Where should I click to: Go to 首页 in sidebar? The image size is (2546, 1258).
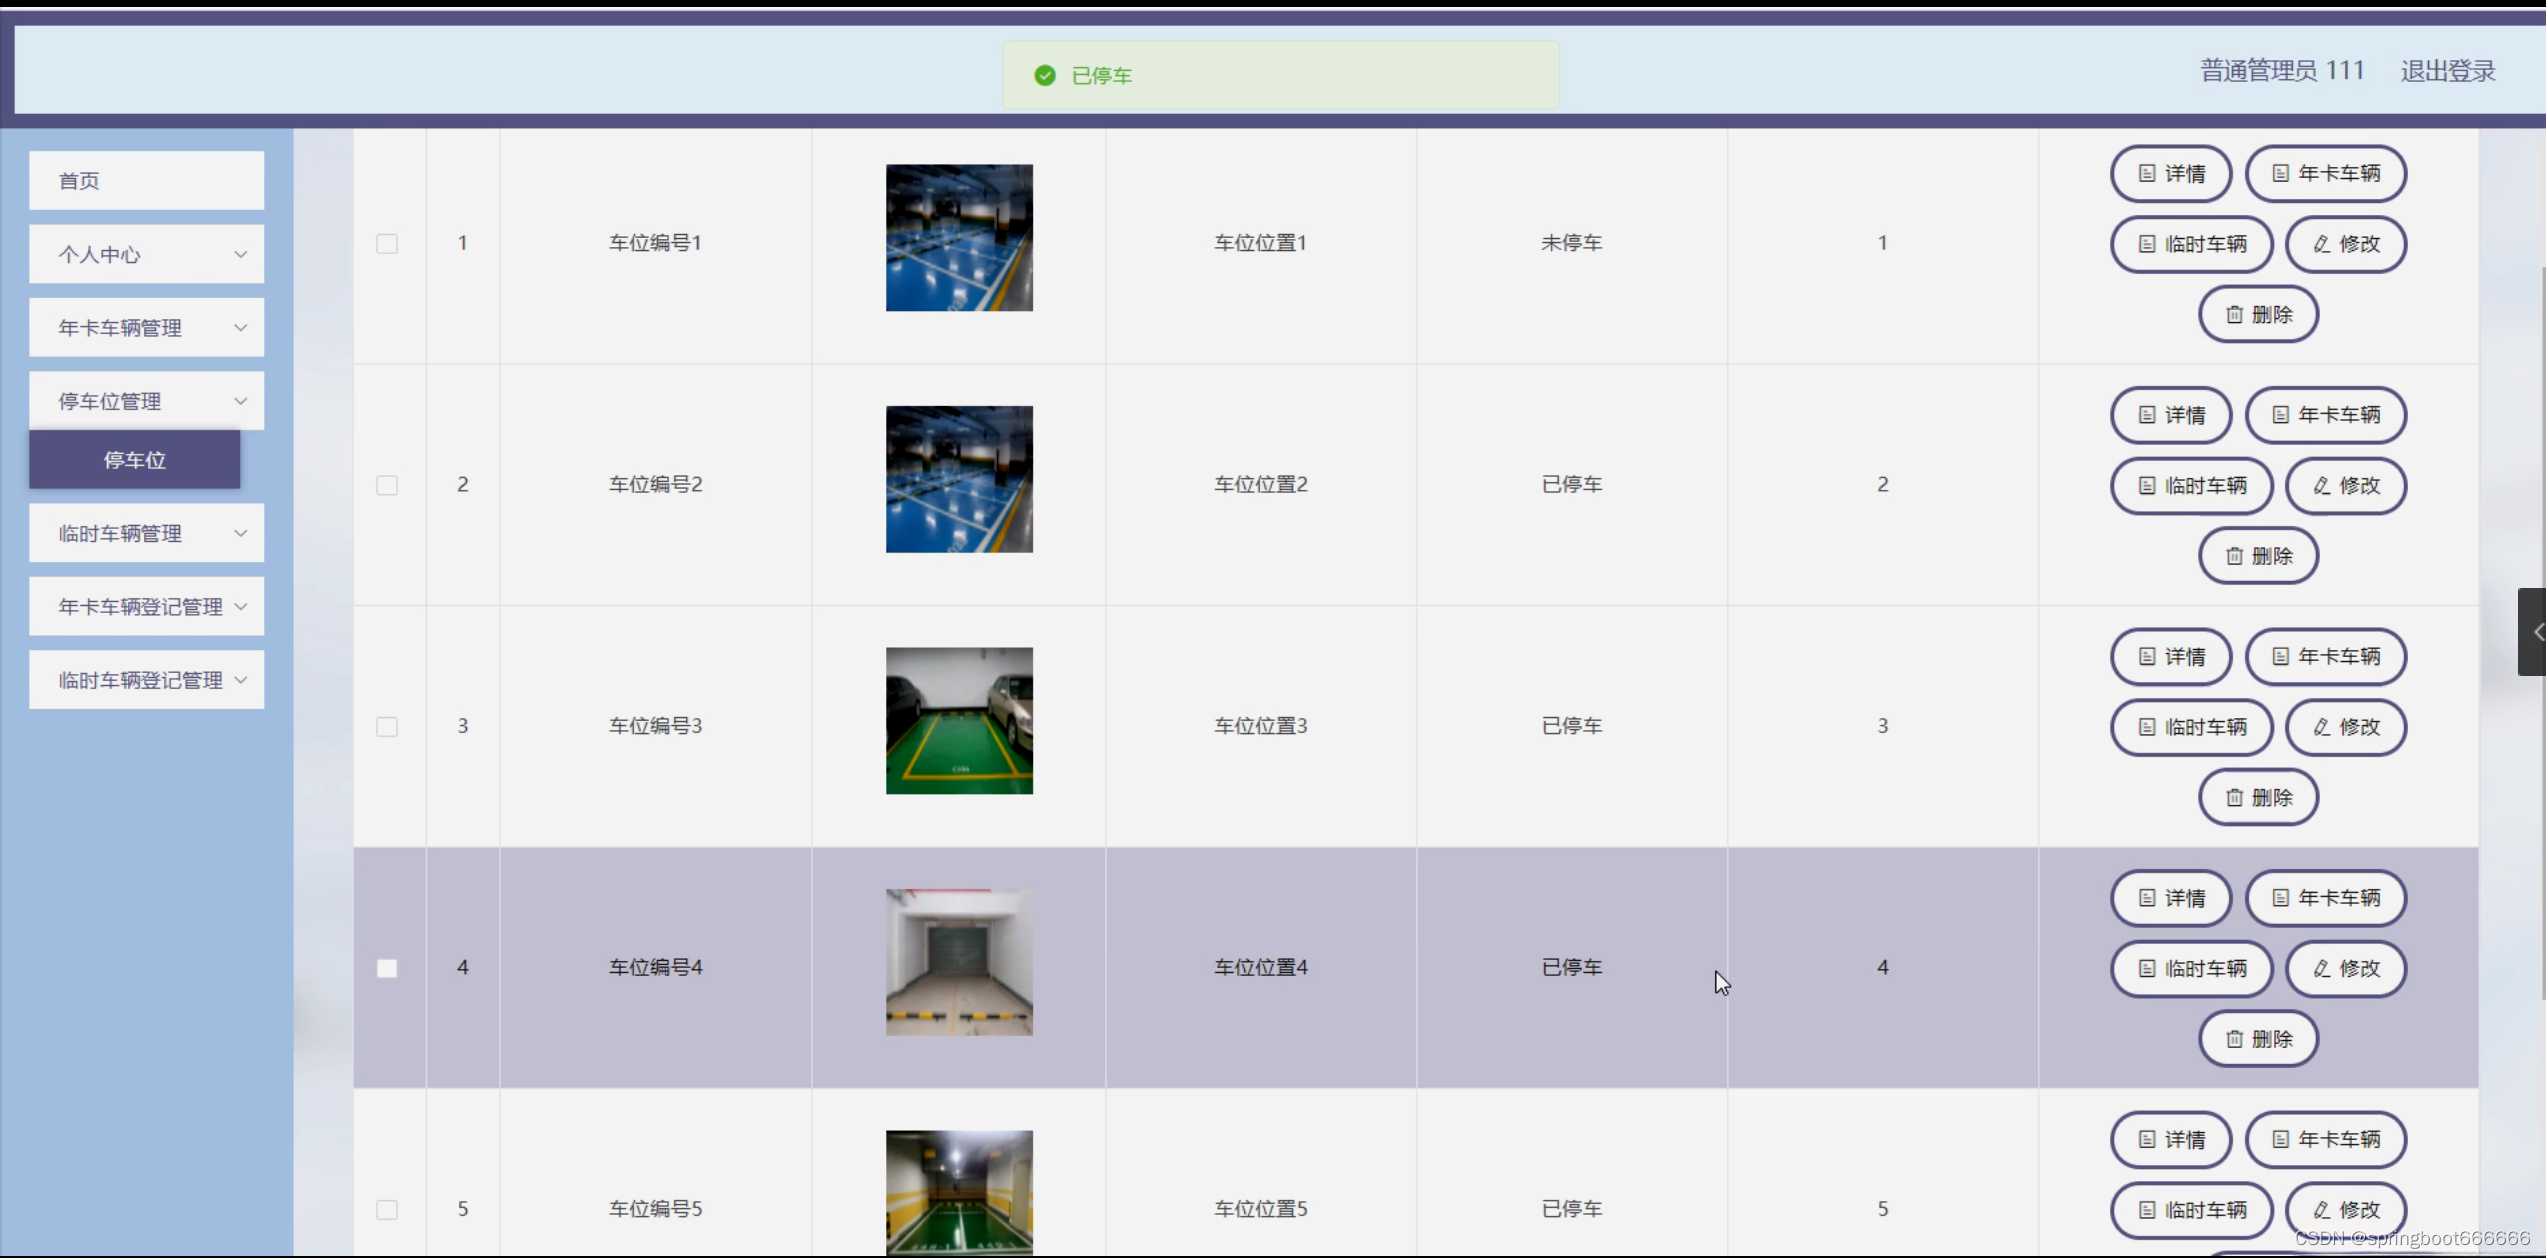coord(146,181)
